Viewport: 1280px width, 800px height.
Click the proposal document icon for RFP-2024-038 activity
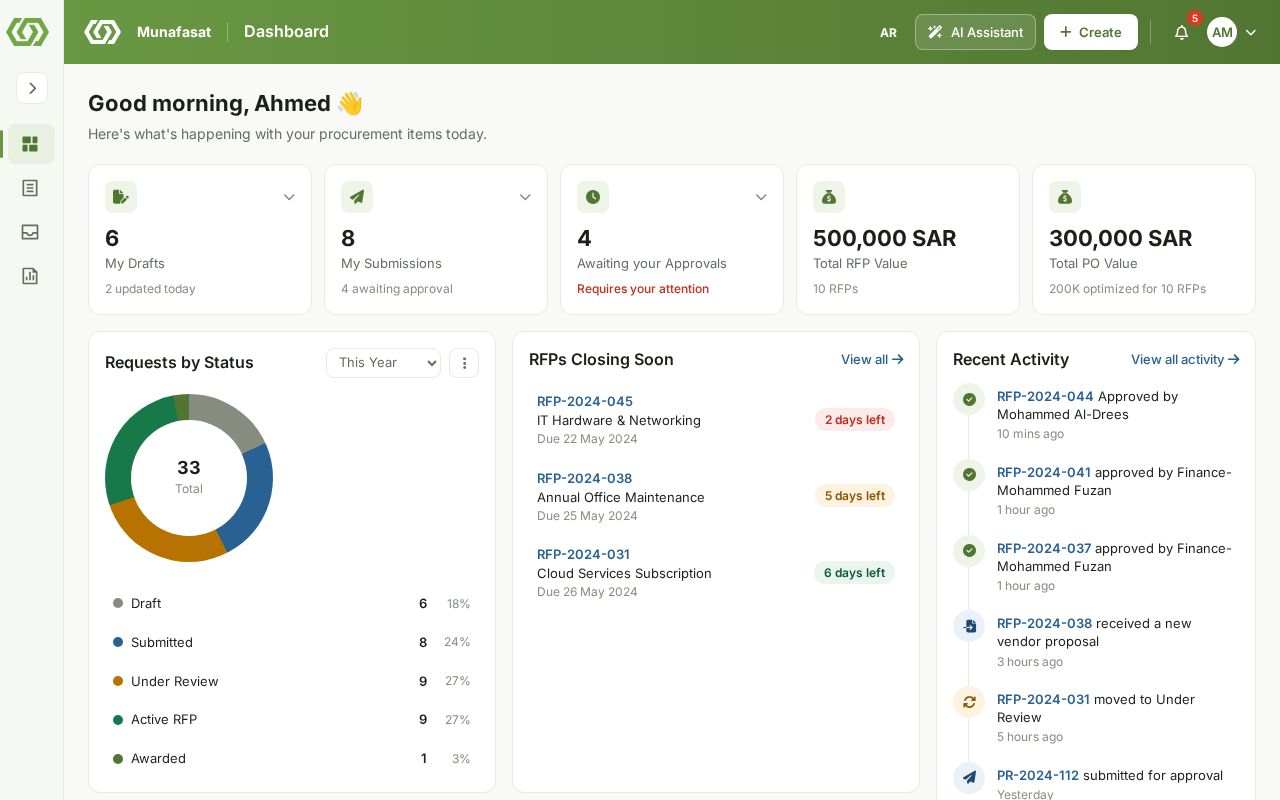click(969, 626)
